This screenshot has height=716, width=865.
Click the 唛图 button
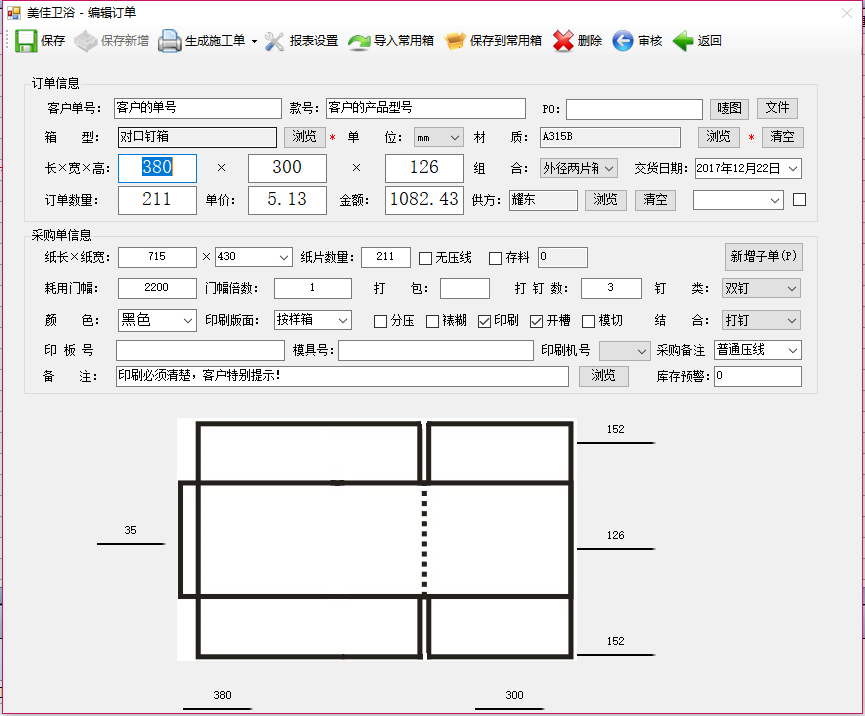(x=729, y=108)
